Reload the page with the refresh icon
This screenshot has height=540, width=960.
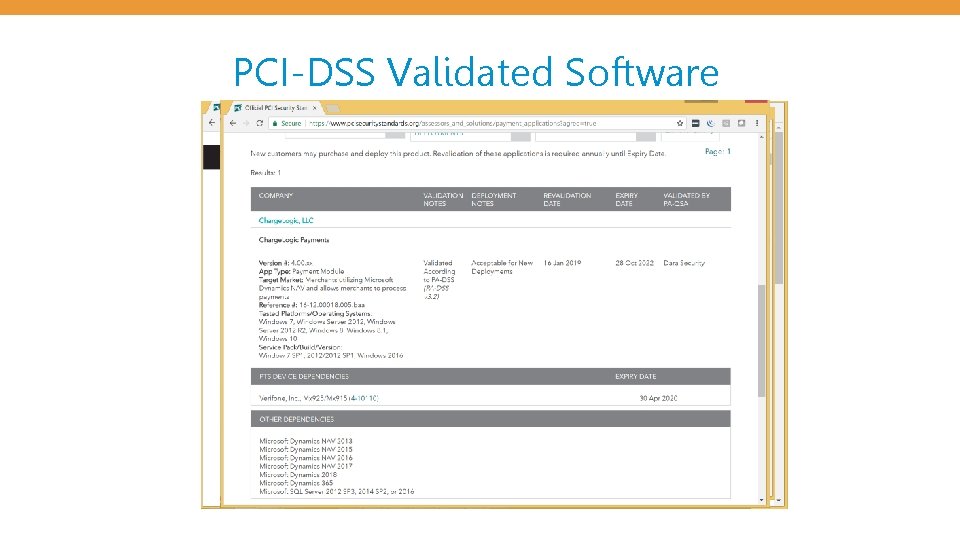pos(260,123)
